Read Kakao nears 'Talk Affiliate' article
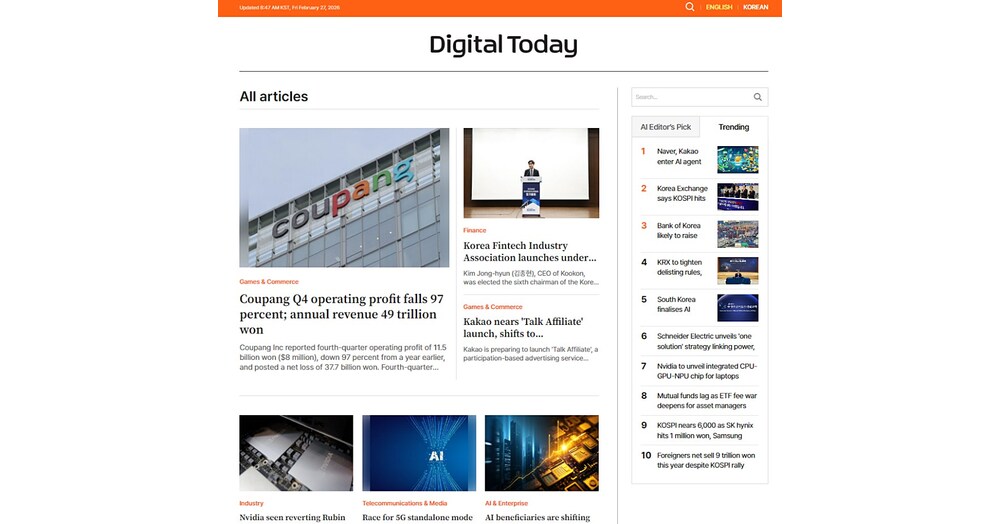 (x=523, y=328)
